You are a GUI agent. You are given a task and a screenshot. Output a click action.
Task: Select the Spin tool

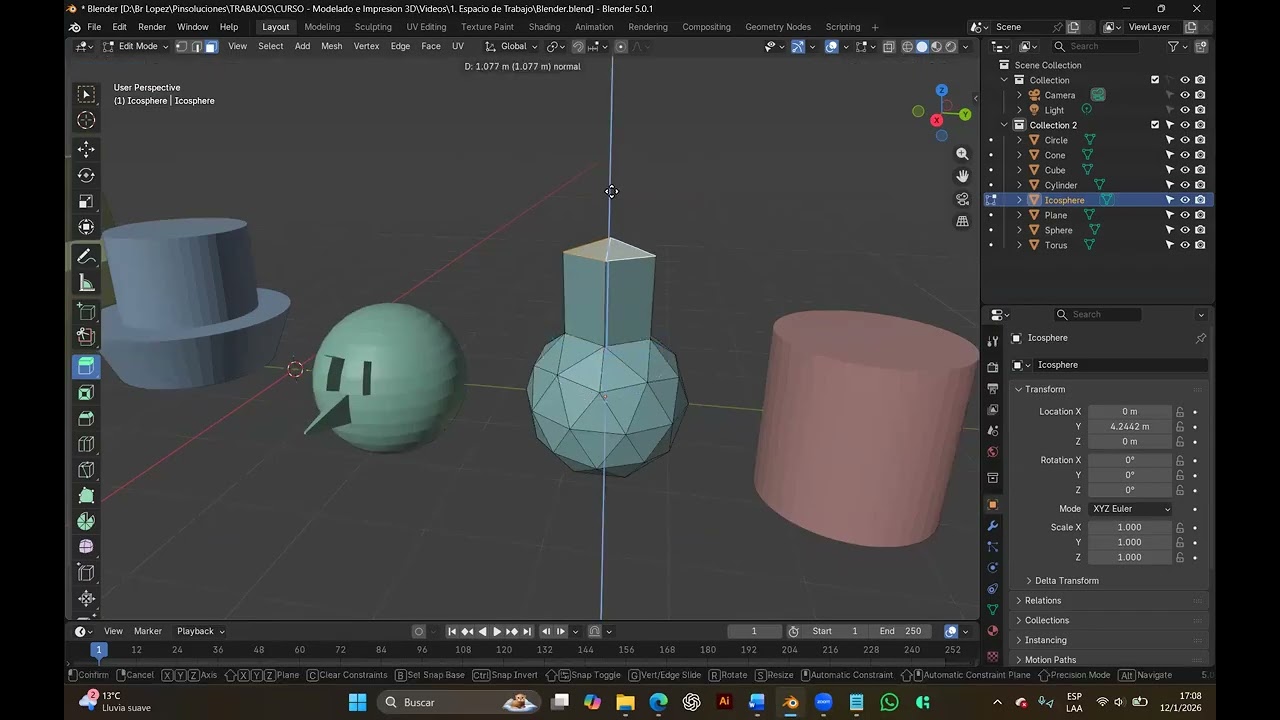pyautogui.click(x=86, y=521)
